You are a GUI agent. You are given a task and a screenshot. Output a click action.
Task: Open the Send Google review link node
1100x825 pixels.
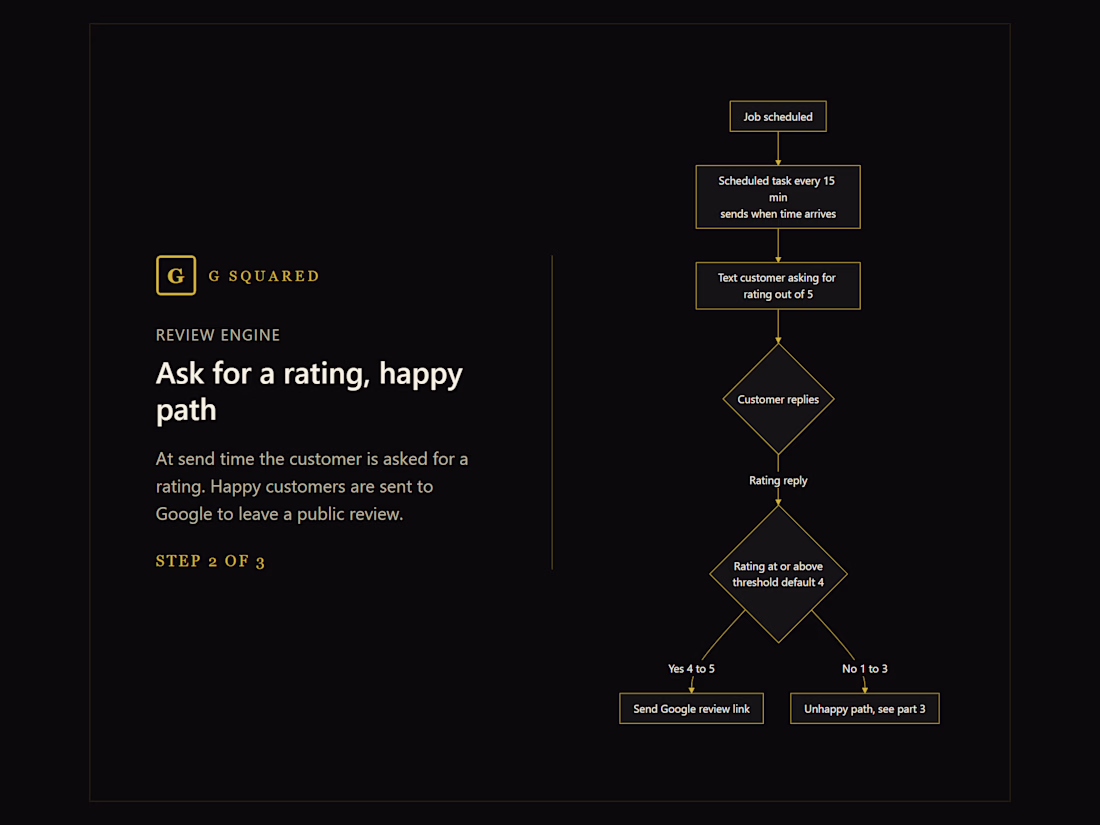(692, 709)
